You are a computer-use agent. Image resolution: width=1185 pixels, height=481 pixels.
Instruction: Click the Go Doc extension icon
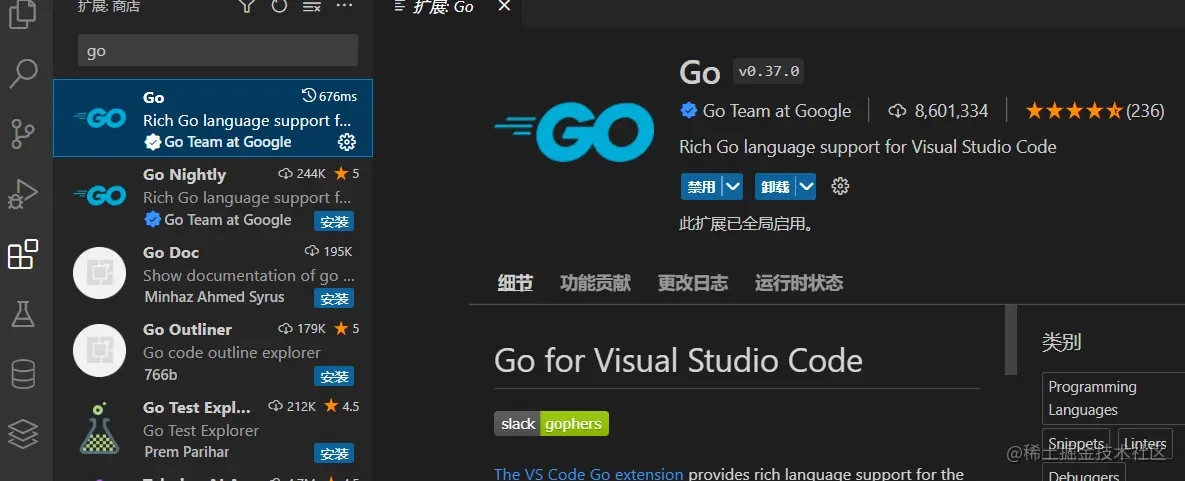tap(99, 273)
